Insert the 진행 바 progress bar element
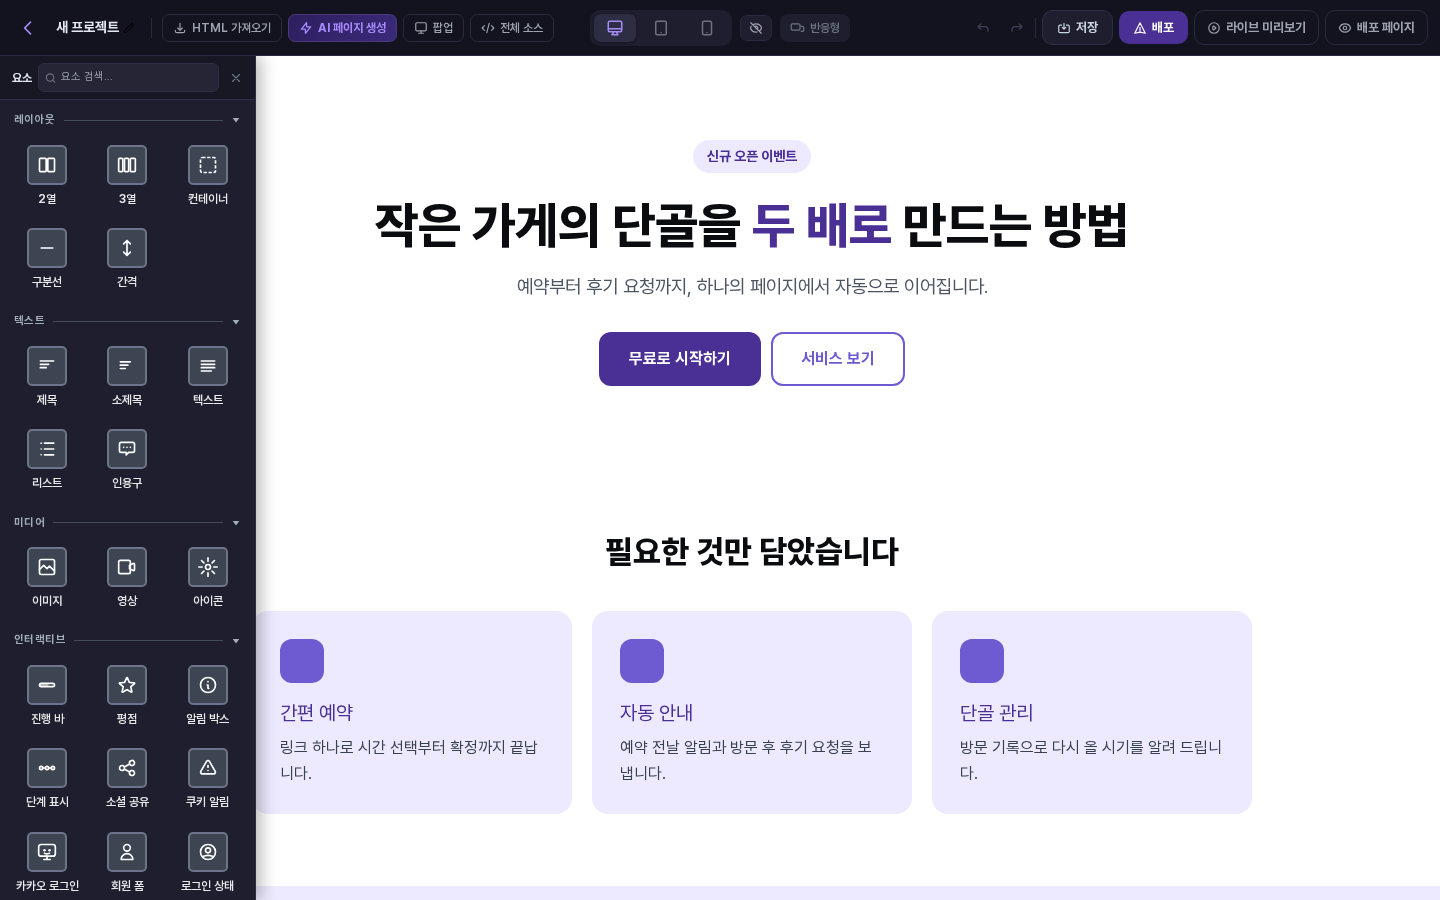1440x900 pixels. (x=47, y=695)
